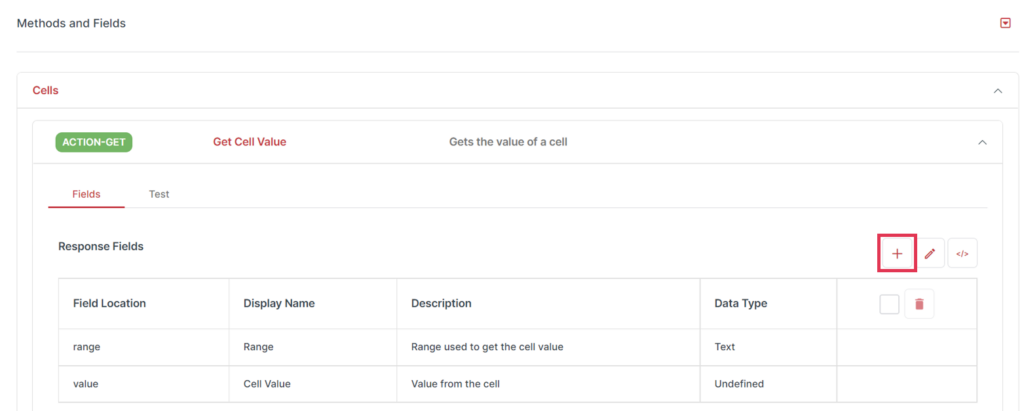Edit response fields with the pencil icon
1024x411 pixels.
click(x=930, y=254)
